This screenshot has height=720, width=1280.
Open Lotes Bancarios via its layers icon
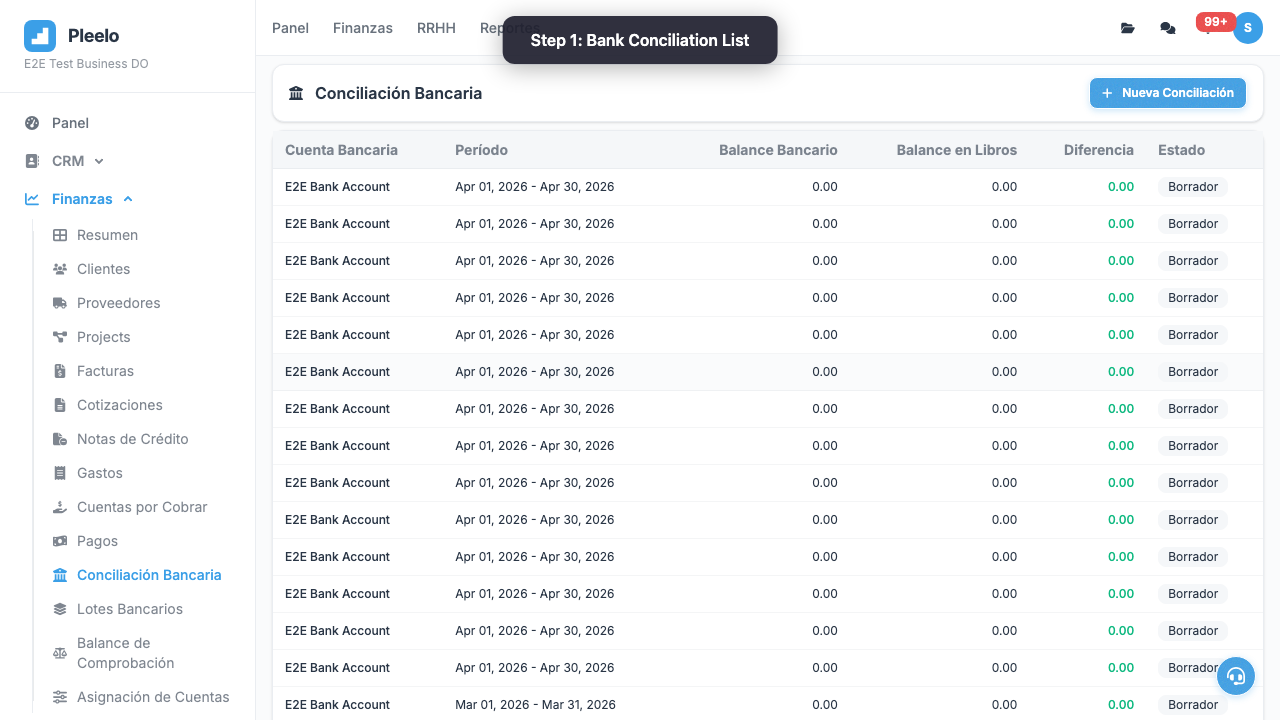pyautogui.click(x=60, y=609)
